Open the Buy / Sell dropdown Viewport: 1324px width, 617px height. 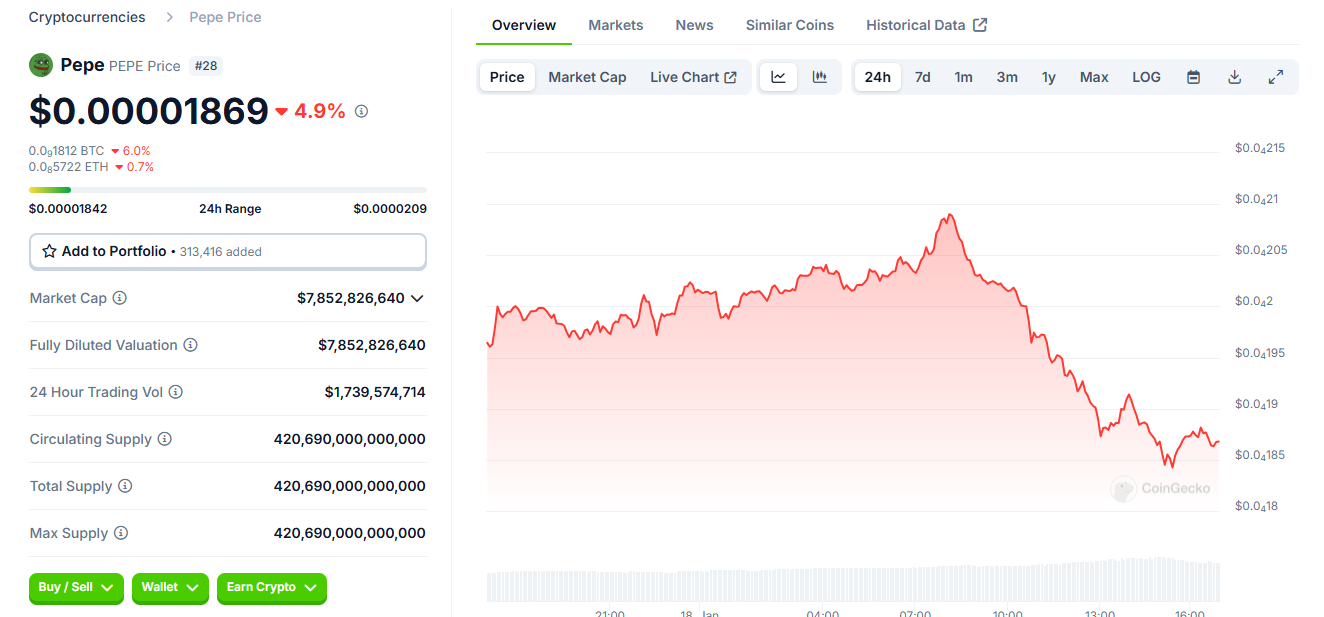coord(77,588)
